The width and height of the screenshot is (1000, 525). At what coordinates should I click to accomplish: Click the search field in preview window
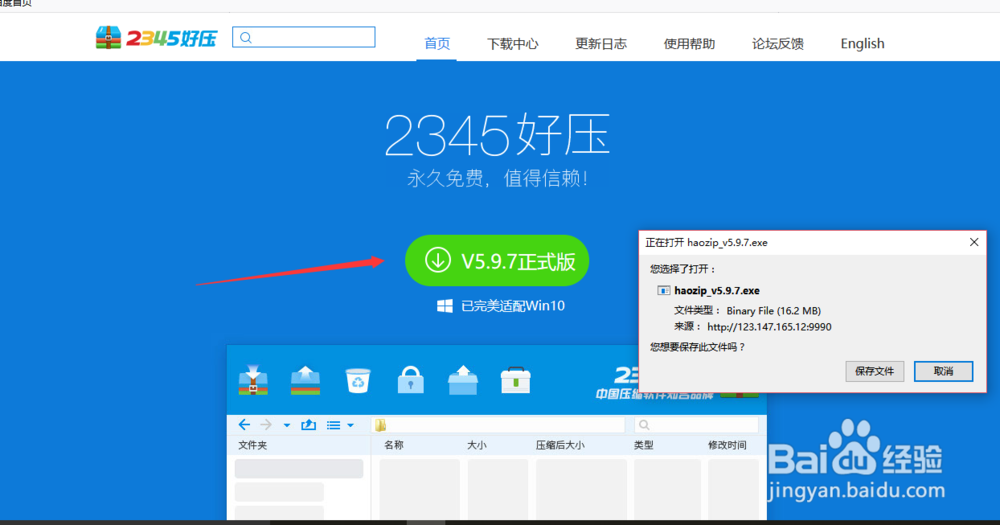pos(696,425)
